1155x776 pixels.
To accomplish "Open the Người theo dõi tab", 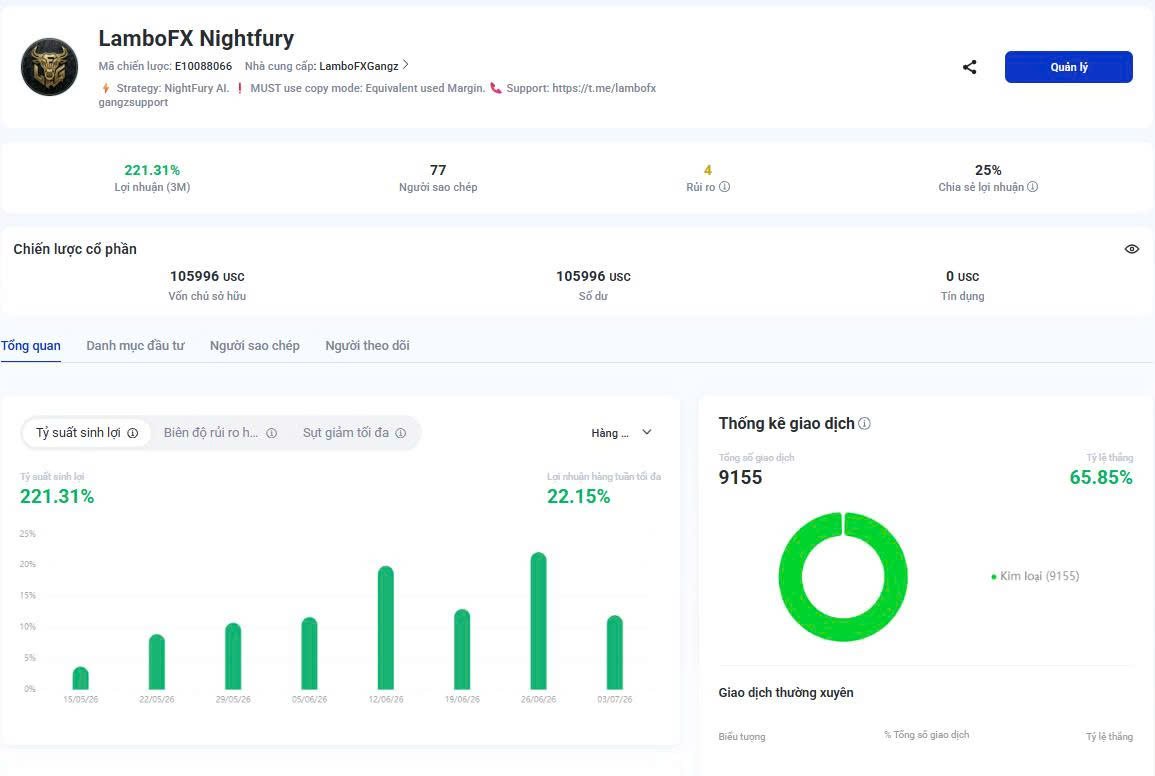I will click(x=368, y=346).
